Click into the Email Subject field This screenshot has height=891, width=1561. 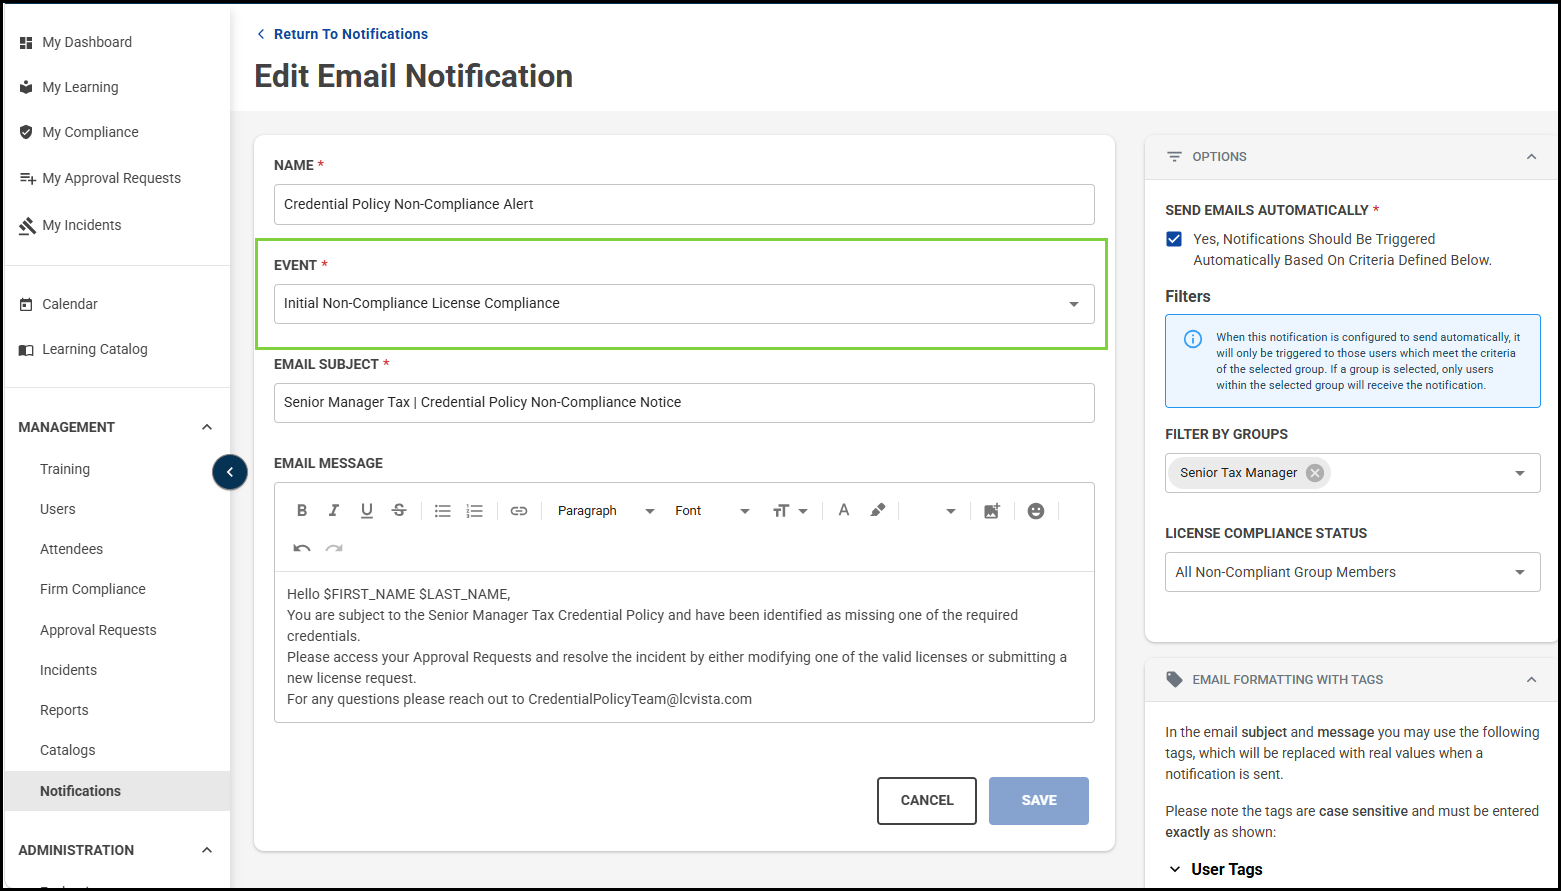[684, 403]
